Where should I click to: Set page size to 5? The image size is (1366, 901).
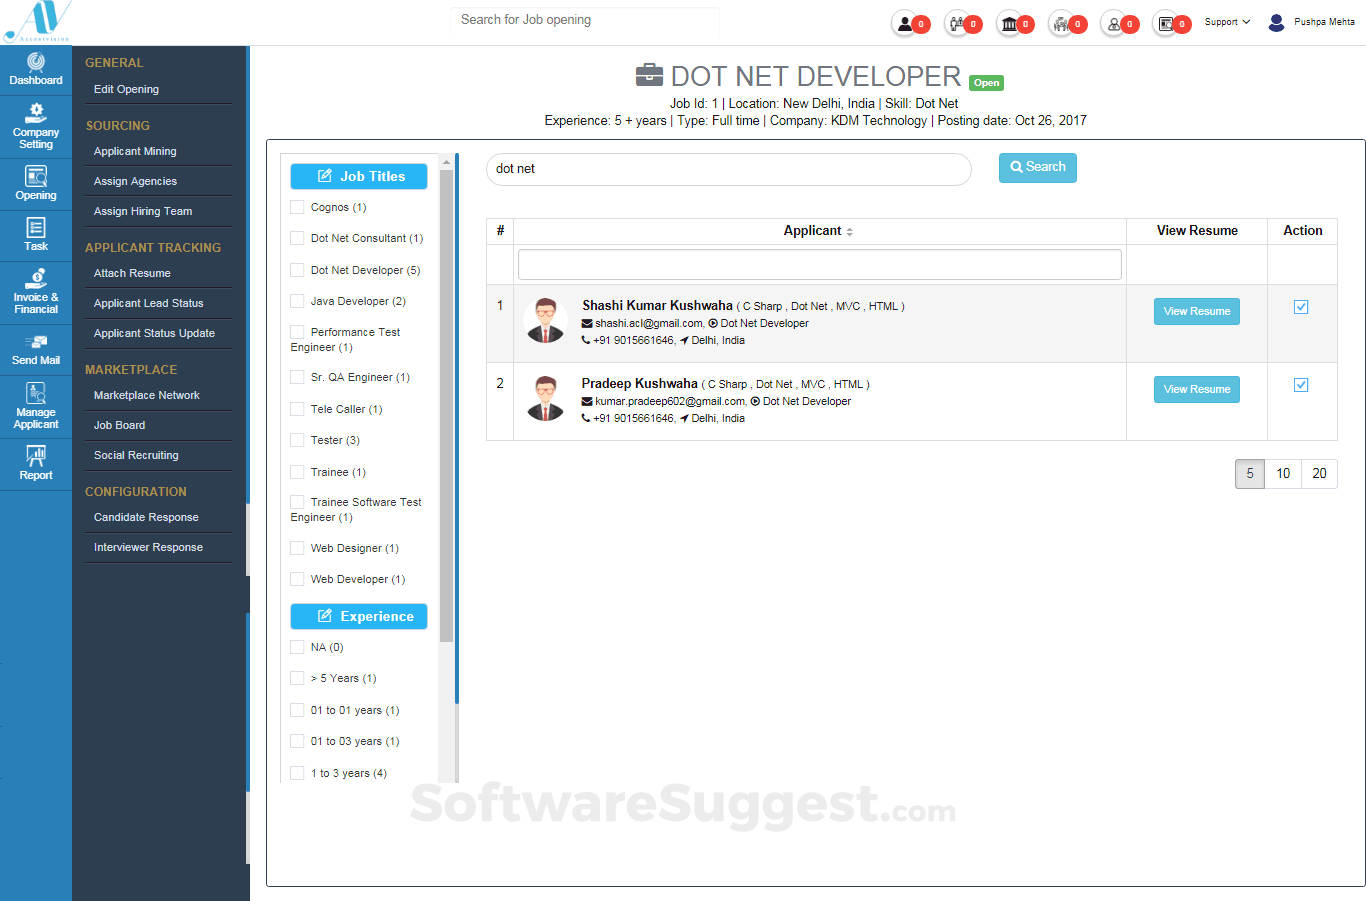[1250, 474]
